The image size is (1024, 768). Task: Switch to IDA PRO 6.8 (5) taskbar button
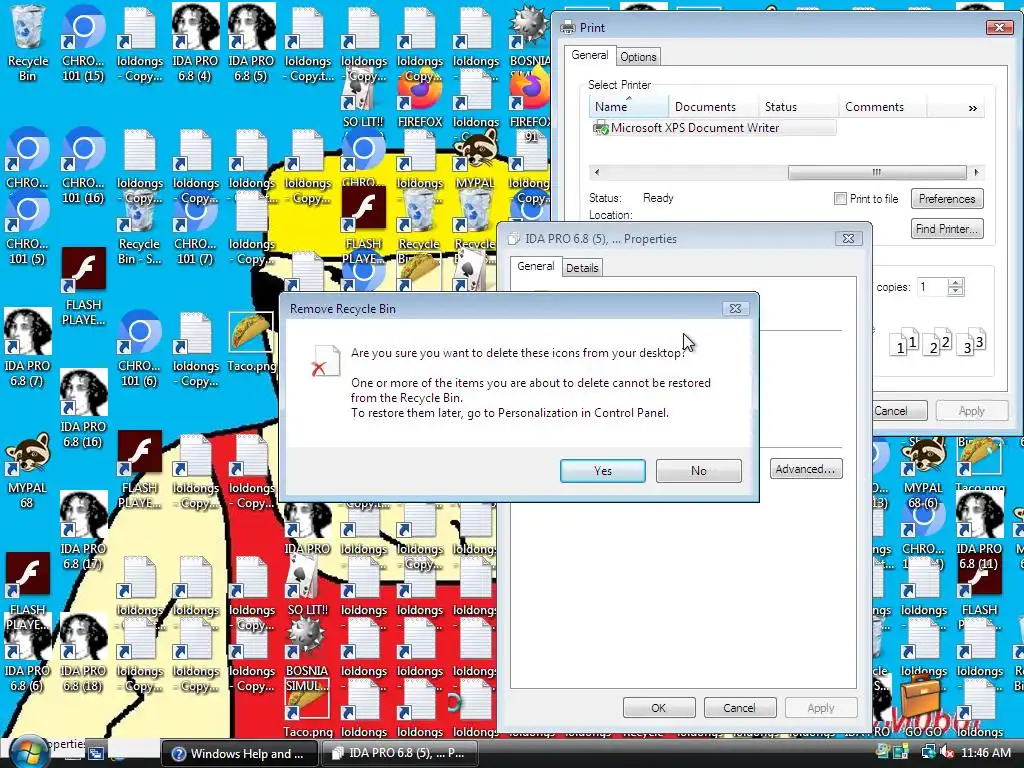tap(399, 754)
